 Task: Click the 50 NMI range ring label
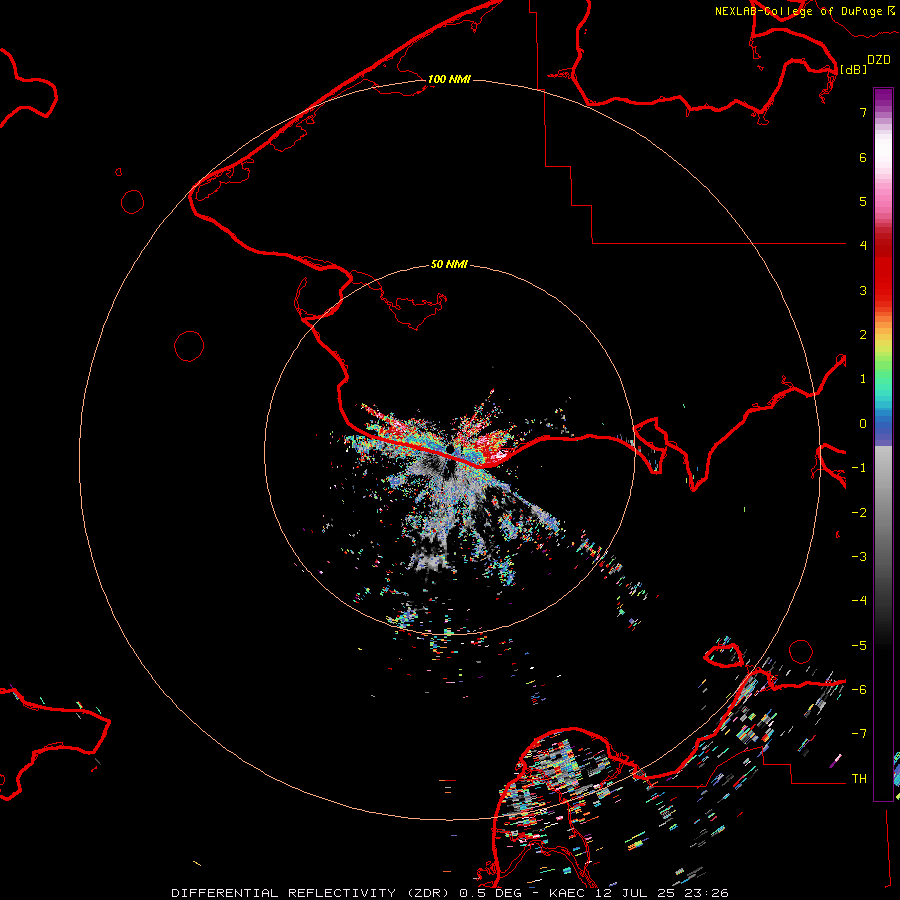click(449, 264)
